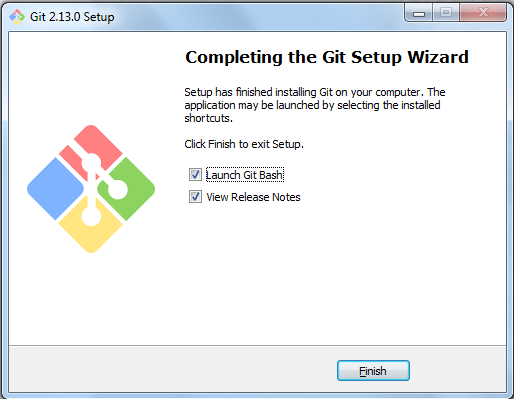
Task: Click the Completing the Git Setup Wizard heading
Action: (327, 57)
